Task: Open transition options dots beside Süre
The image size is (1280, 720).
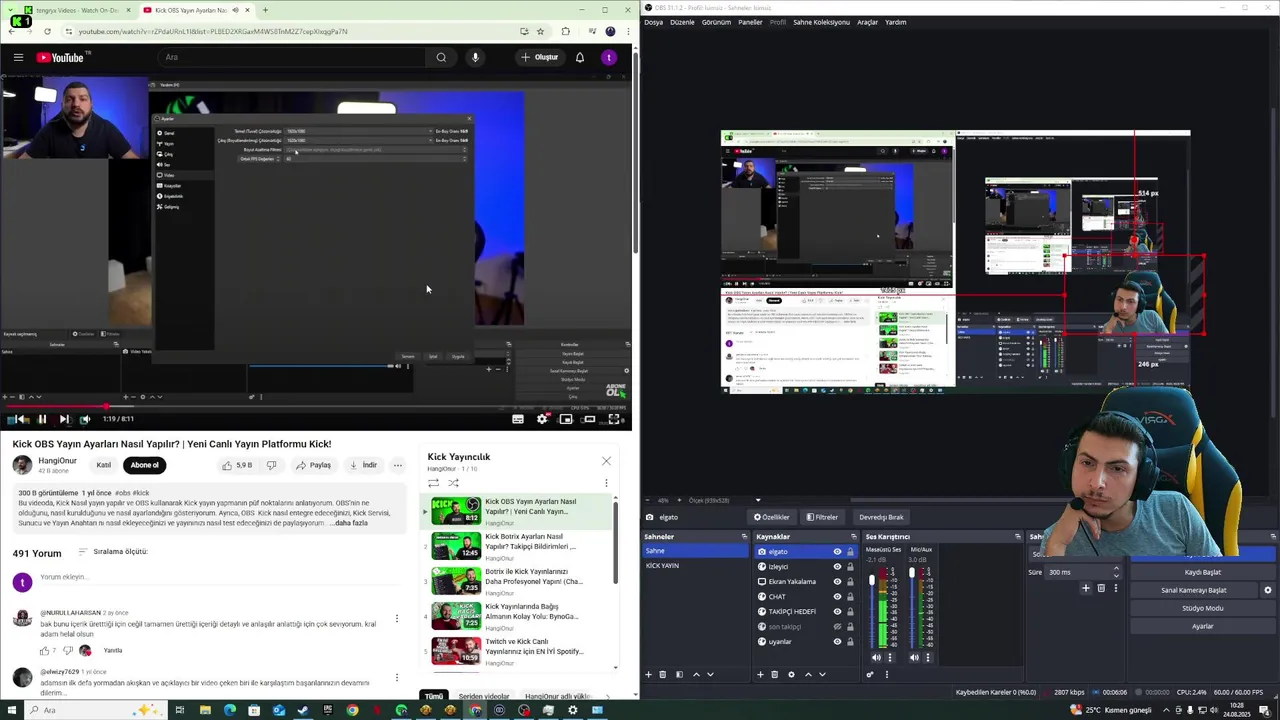Action: click(x=1115, y=588)
